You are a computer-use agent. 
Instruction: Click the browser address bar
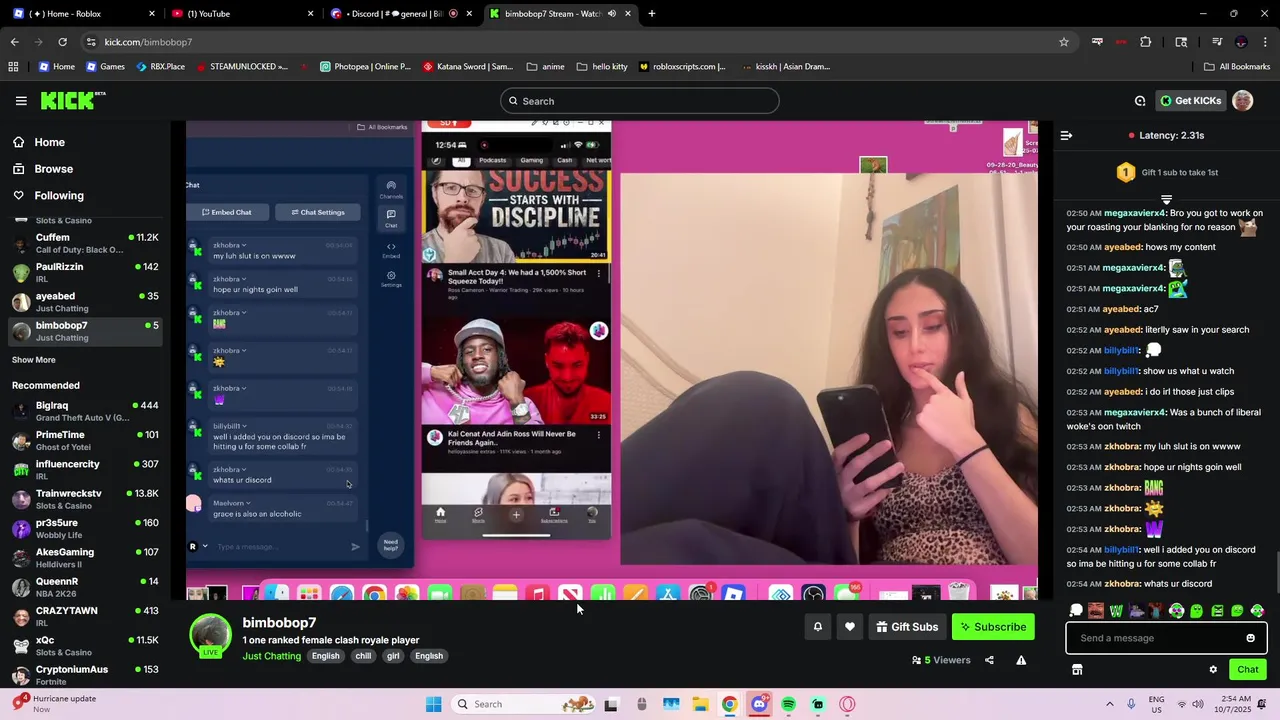pyautogui.click(x=570, y=42)
